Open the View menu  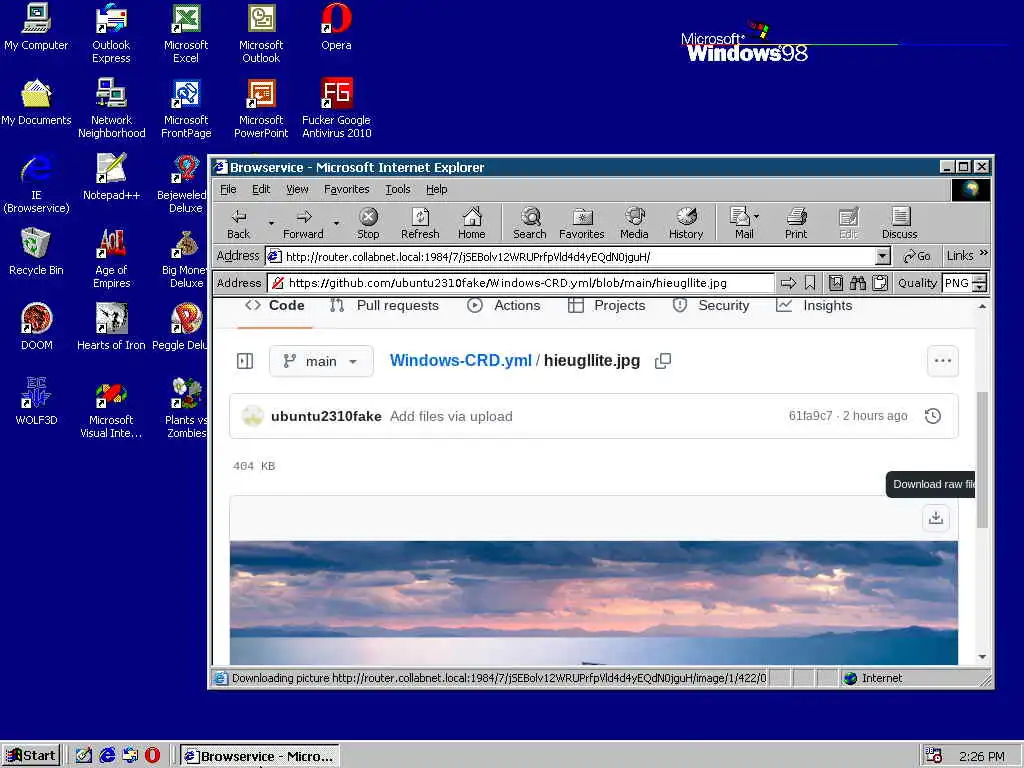point(296,189)
